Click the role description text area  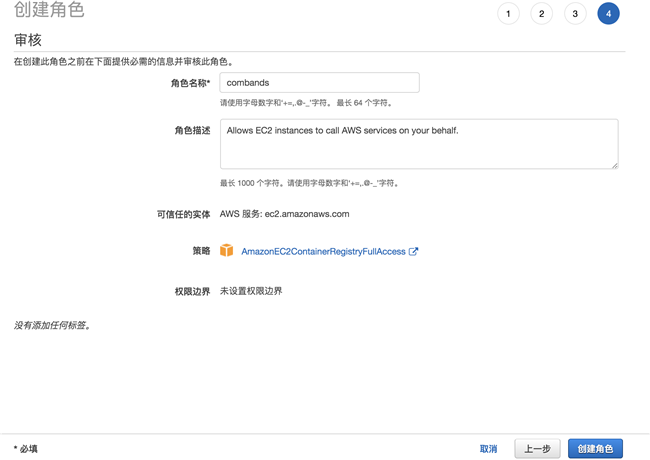coord(419,144)
